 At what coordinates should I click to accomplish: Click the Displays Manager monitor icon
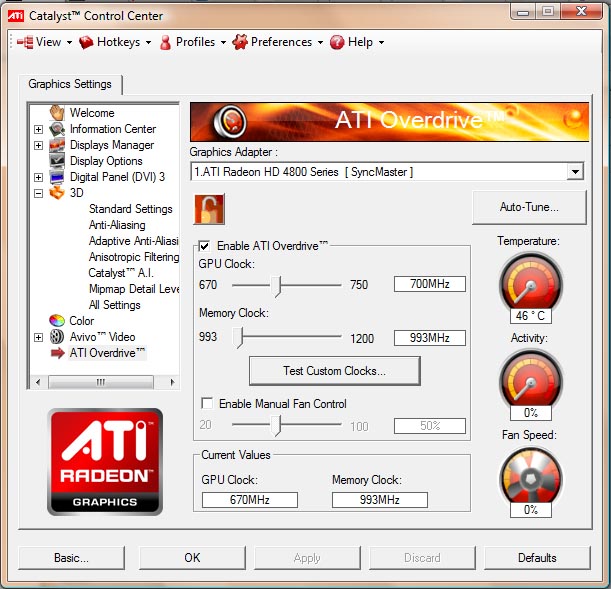58,145
